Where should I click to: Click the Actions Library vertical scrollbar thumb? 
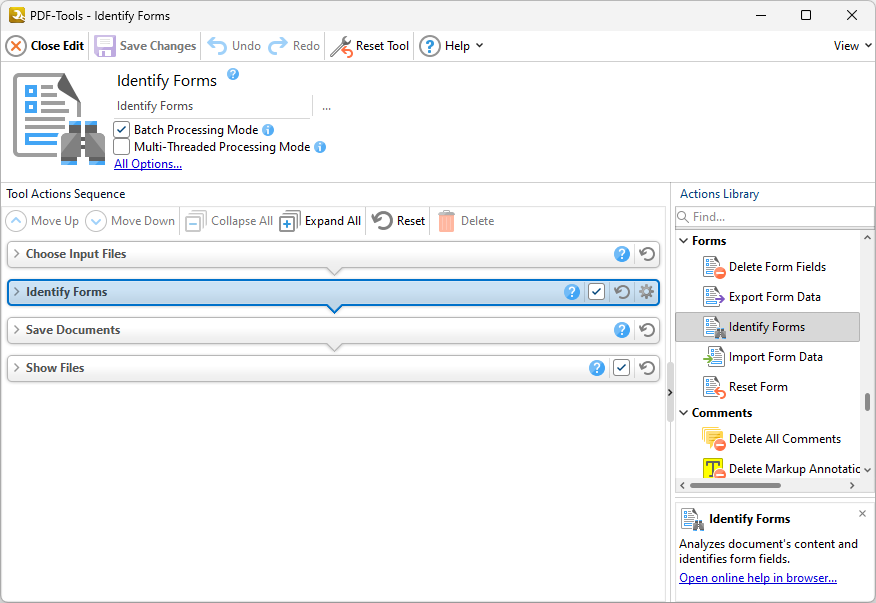867,402
